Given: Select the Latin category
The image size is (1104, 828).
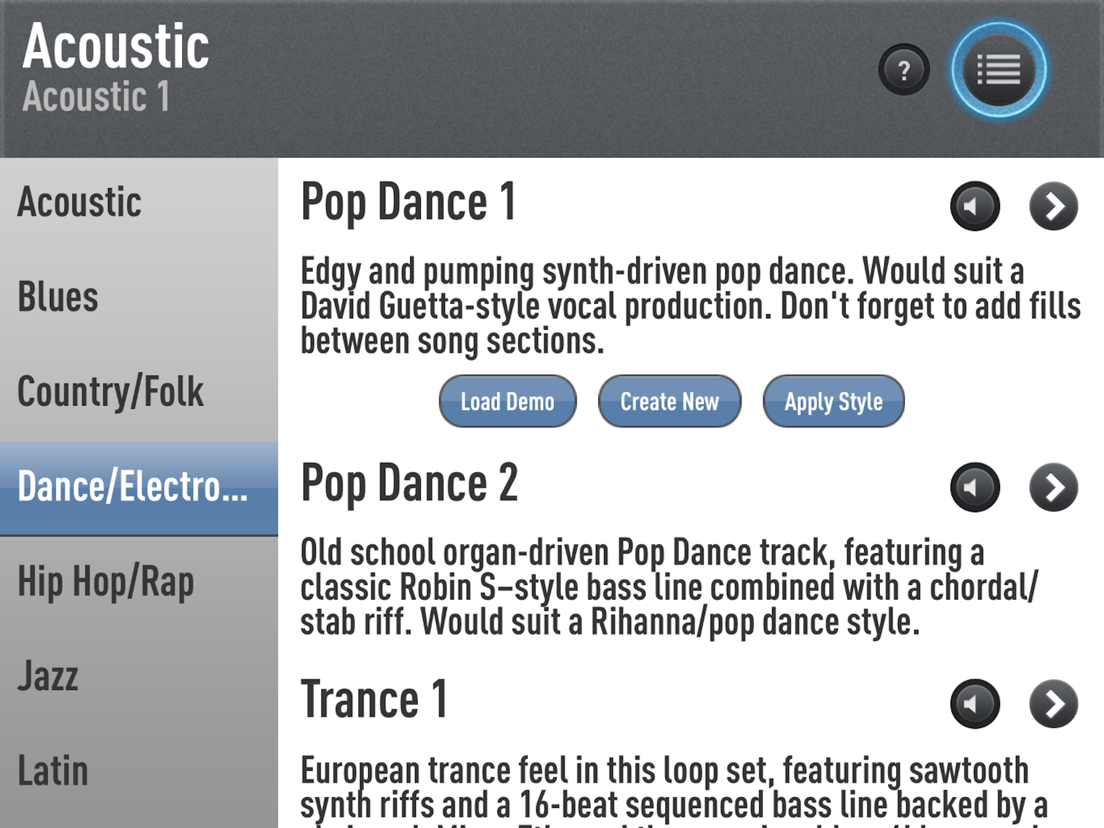Looking at the screenshot, I should click(139, 771).
